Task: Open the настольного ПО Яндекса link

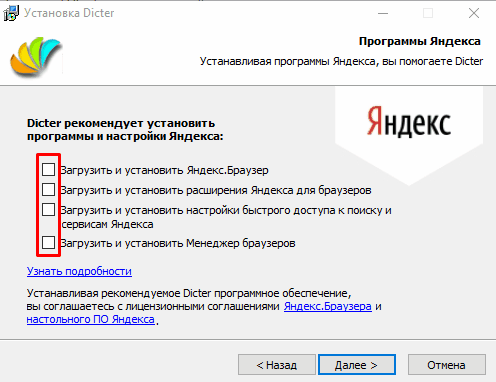Action: [91, 319]
